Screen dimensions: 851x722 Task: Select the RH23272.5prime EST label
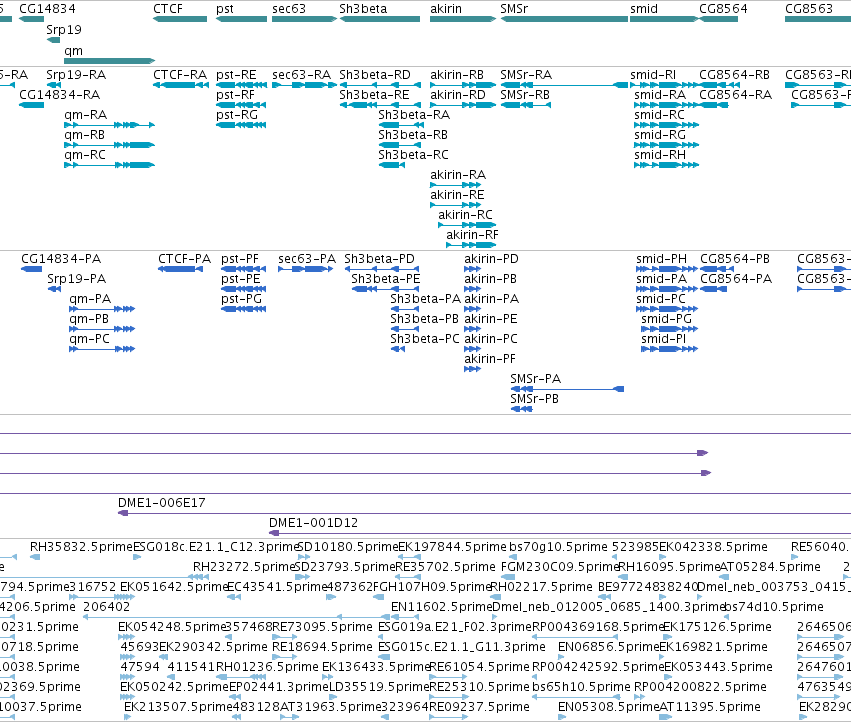244,567
